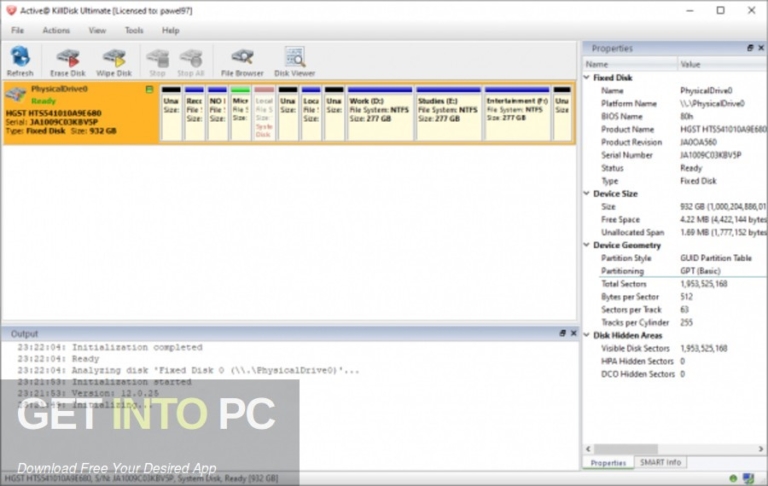This screenshot has width=768, height=486.
Task: Collapse the Fixed Disk property group
Action: (587, 77)
